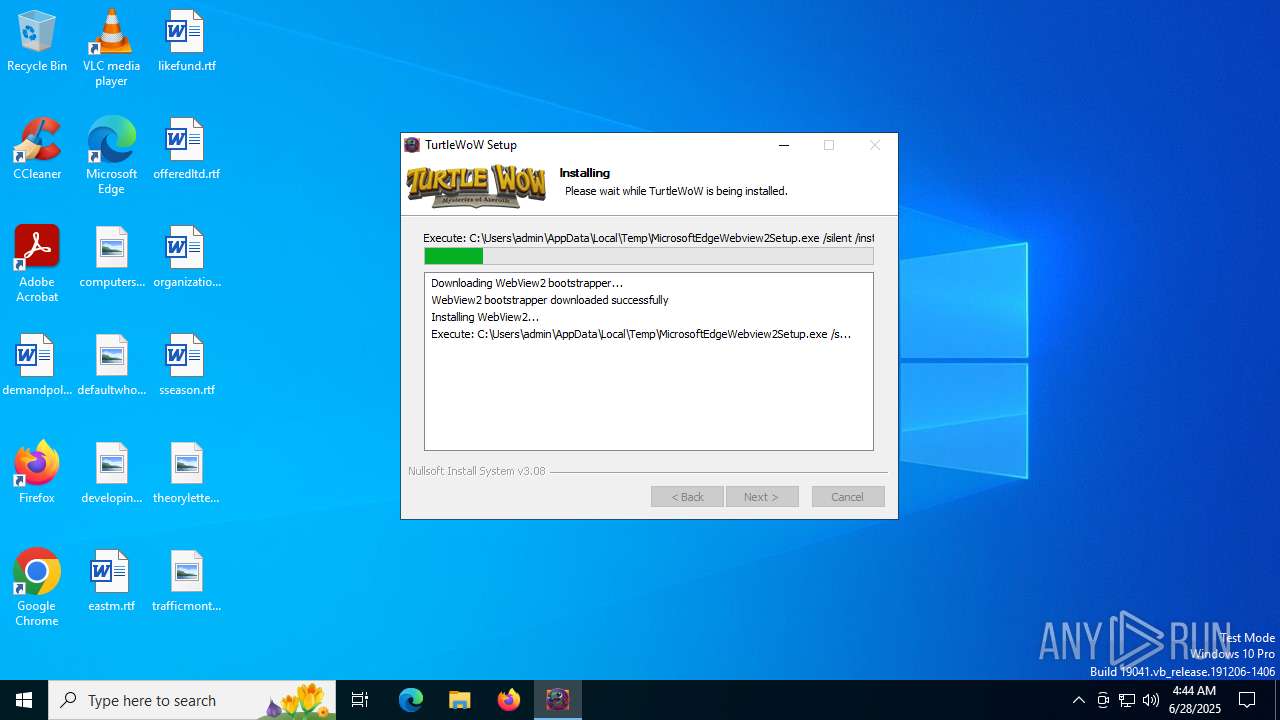
Task: Open Adobe Acrobat desktop shortcut
Action: tap(37, 264)
